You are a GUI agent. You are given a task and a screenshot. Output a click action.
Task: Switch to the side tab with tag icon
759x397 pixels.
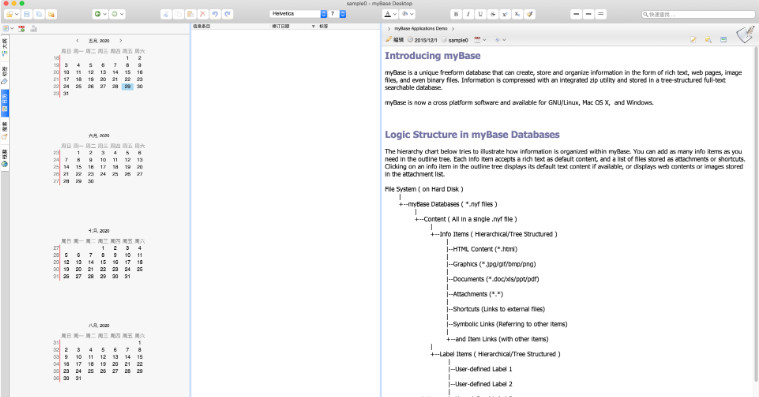pyautogui.click(x=4, y=75)
